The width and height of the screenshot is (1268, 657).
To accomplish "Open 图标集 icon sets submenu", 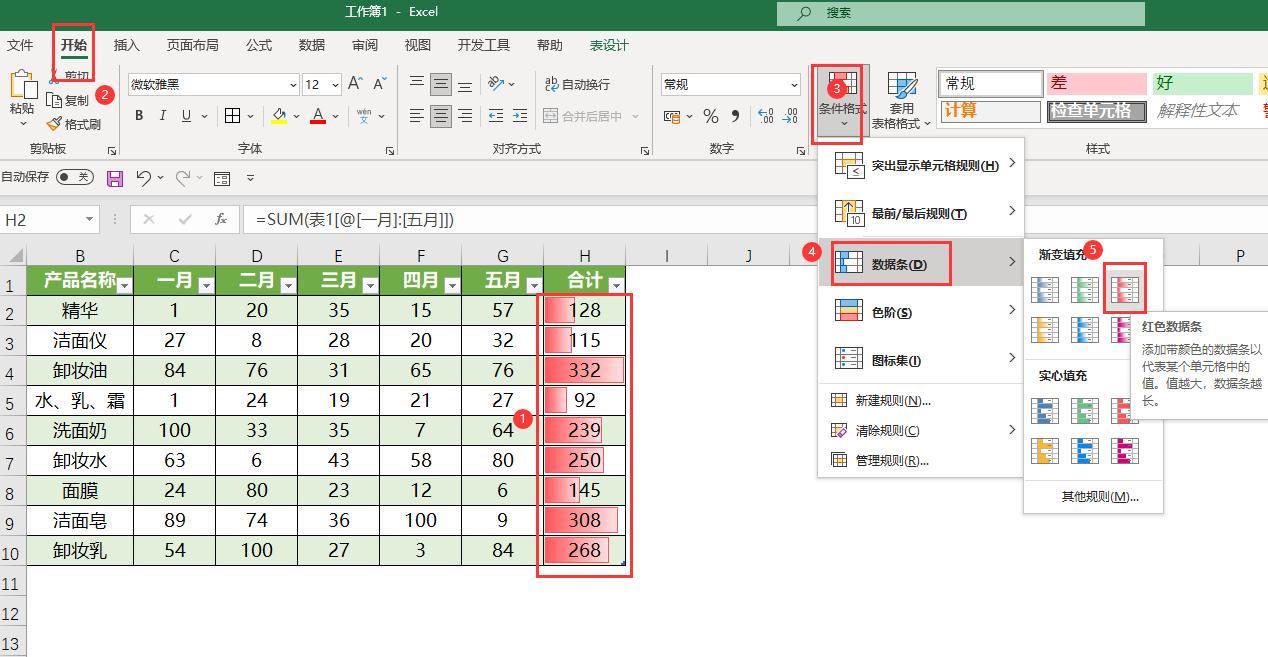I will tap(921, 360).
